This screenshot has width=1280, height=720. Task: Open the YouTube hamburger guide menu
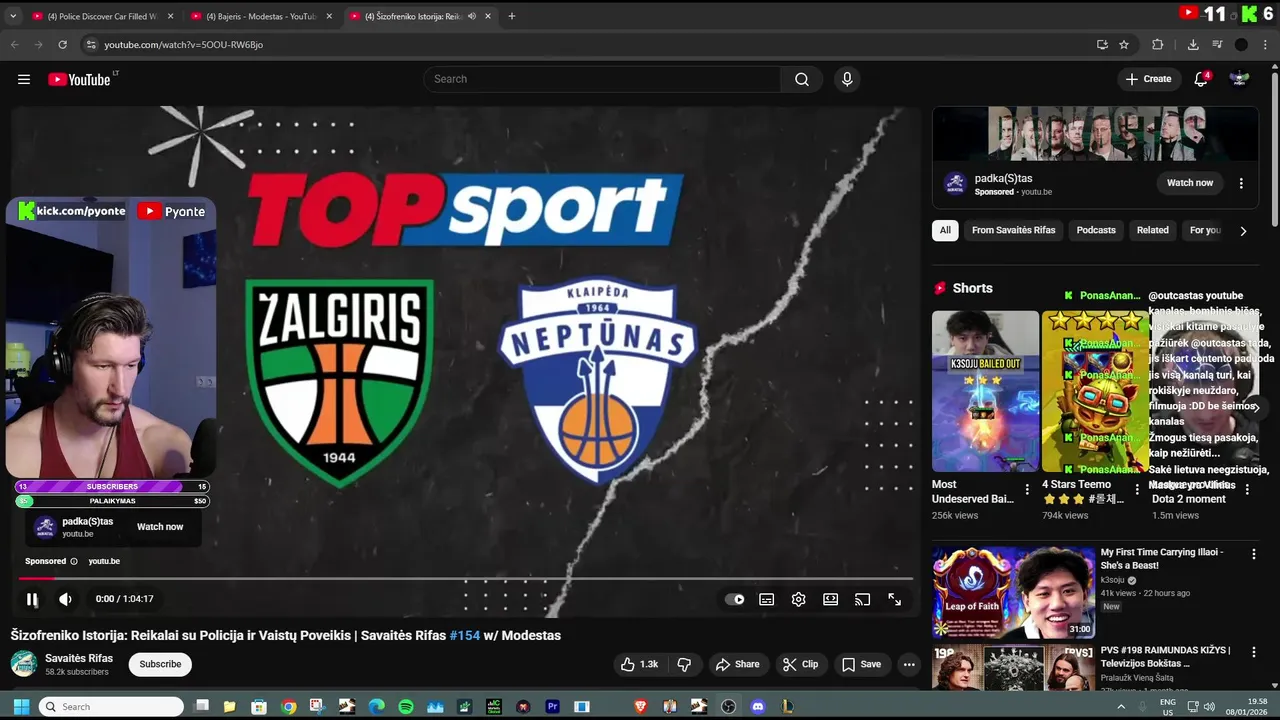(x=24, y=79)
